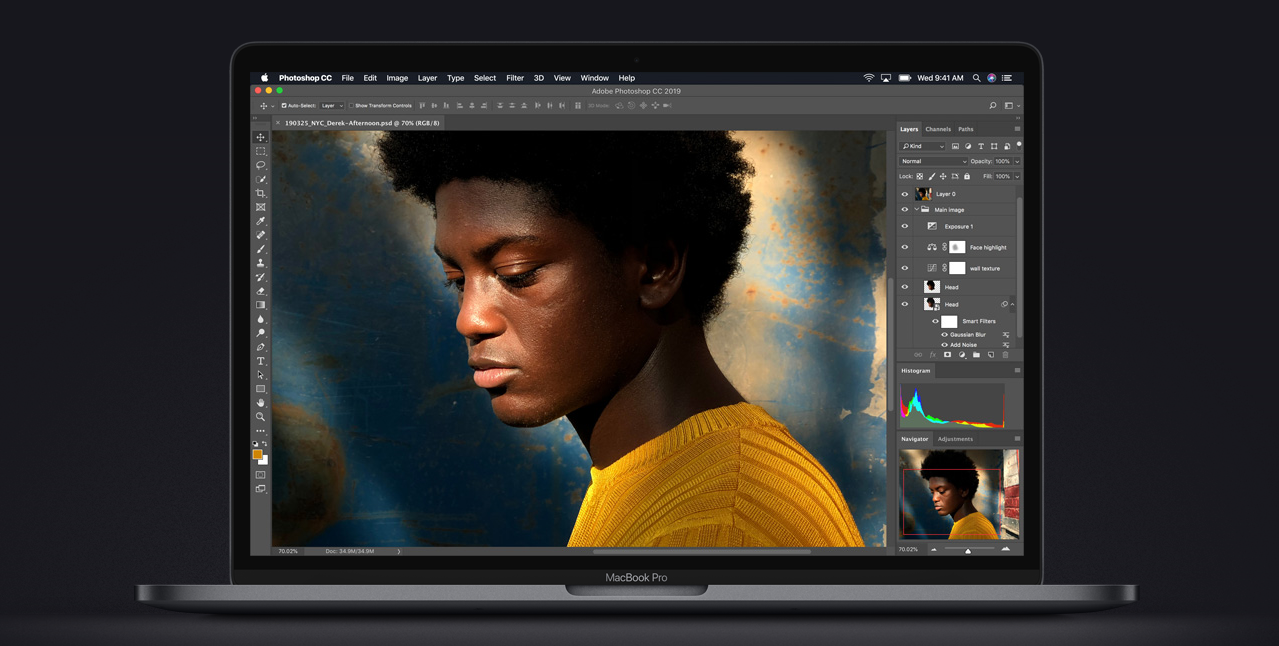This screenshot has width=1279, height=646.
Task: Enable the Show Transform Controls checkbox
Action: click(x=352, y=105)
